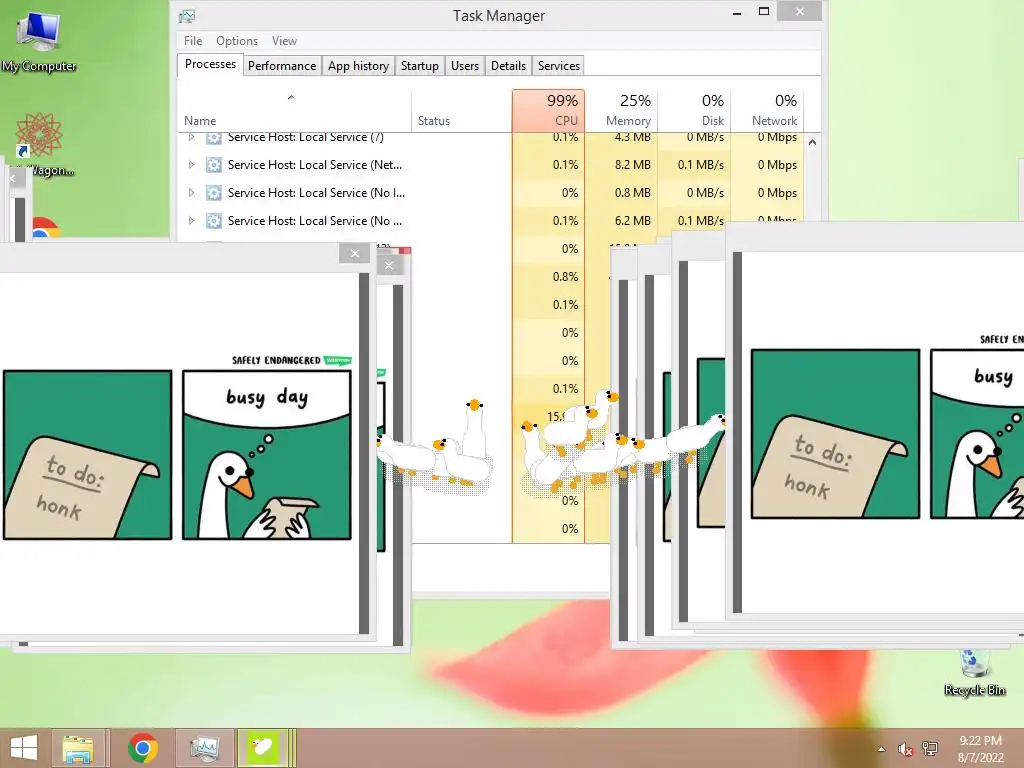Open the Recycle Bin desktop icon

[974, 673]
